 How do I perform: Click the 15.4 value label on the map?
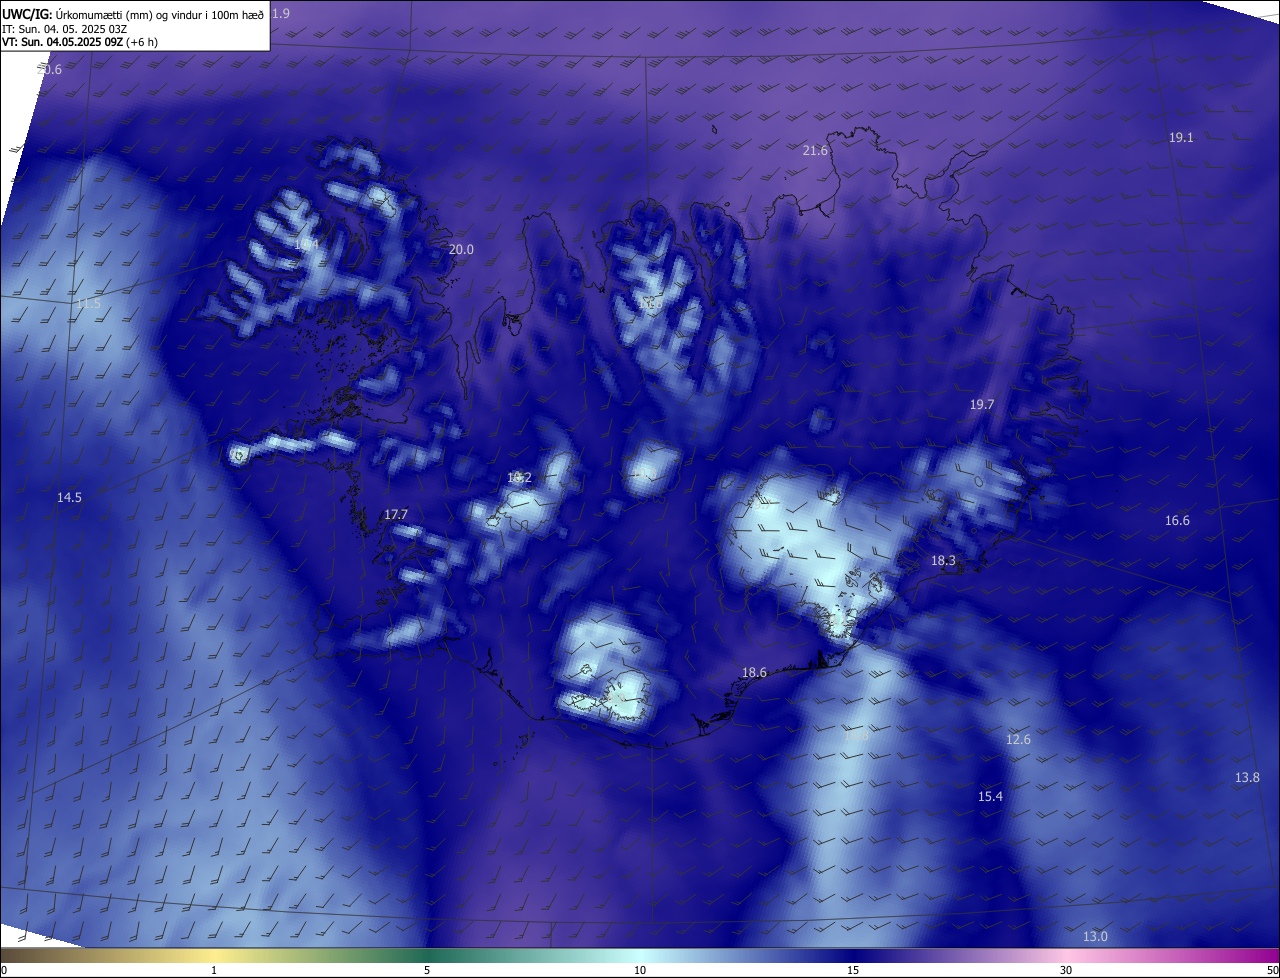click(x=990, y=796)
